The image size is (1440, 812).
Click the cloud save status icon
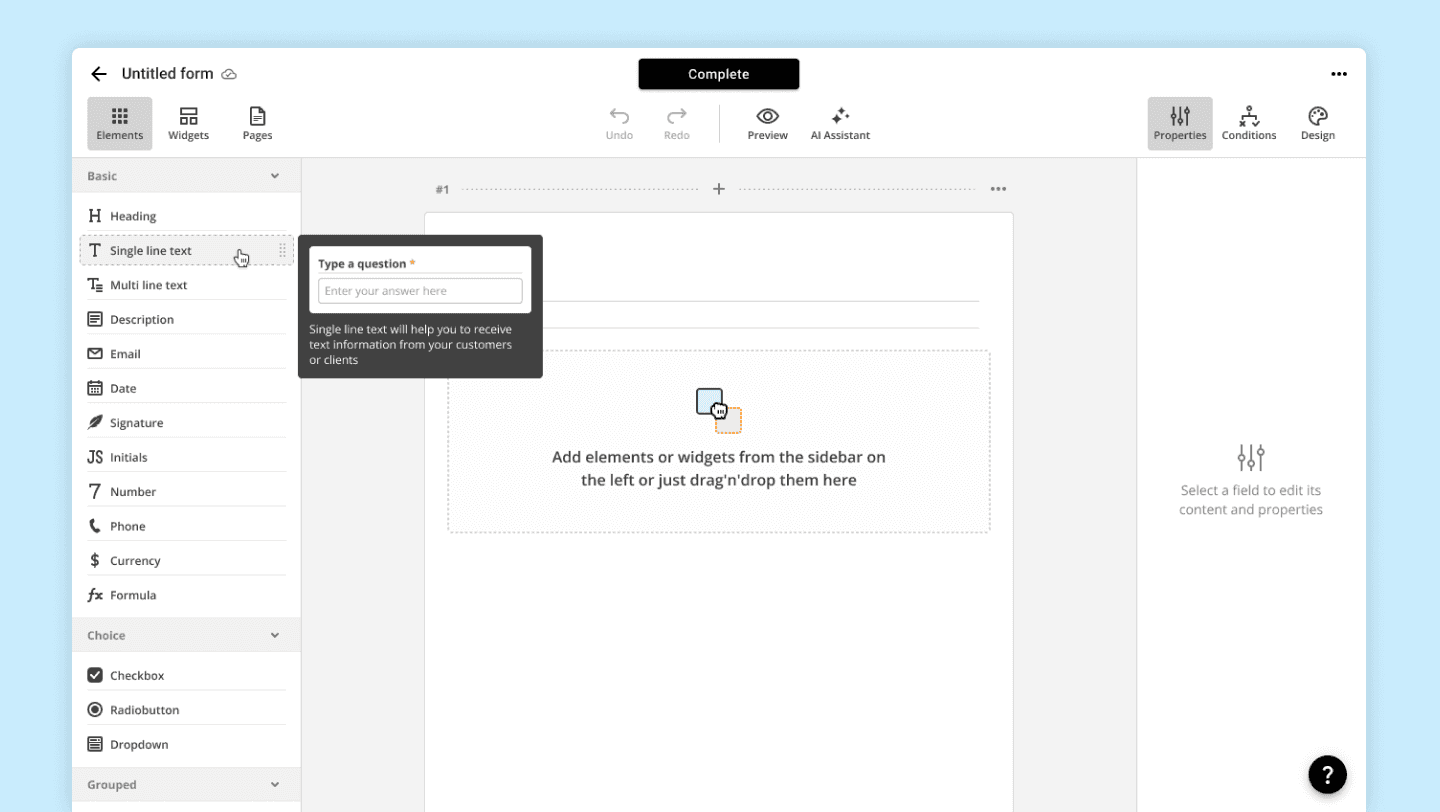coord(229,74)
